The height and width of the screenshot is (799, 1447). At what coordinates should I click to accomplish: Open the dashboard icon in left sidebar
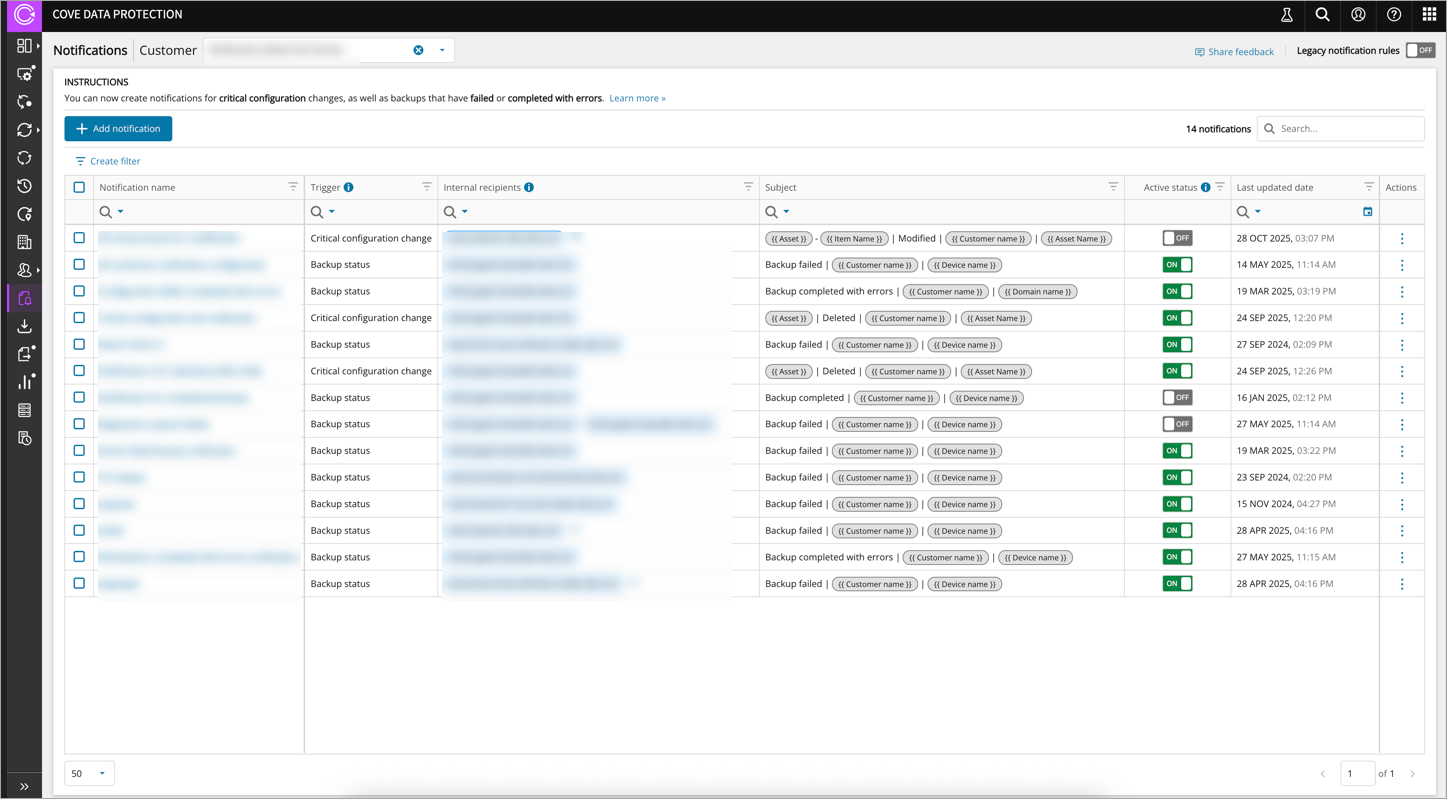click(24, 46)
